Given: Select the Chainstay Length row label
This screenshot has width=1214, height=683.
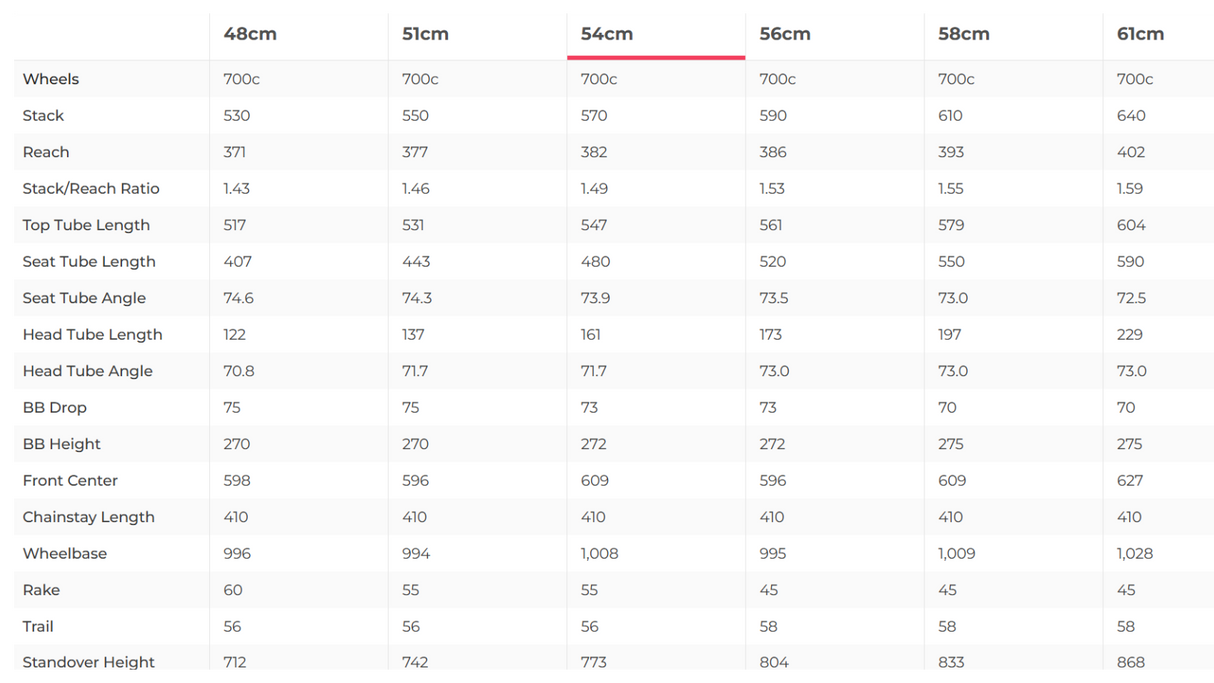Looking at the screenshot, I should click(x=89, y=517).
